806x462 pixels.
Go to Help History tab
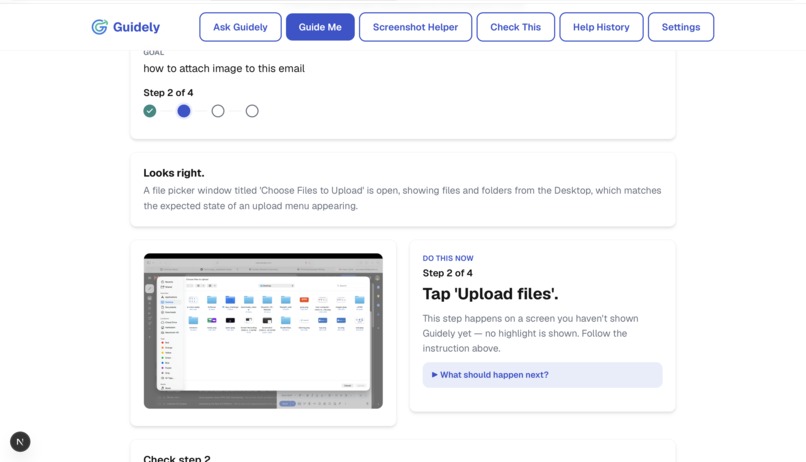coord(601,27)
